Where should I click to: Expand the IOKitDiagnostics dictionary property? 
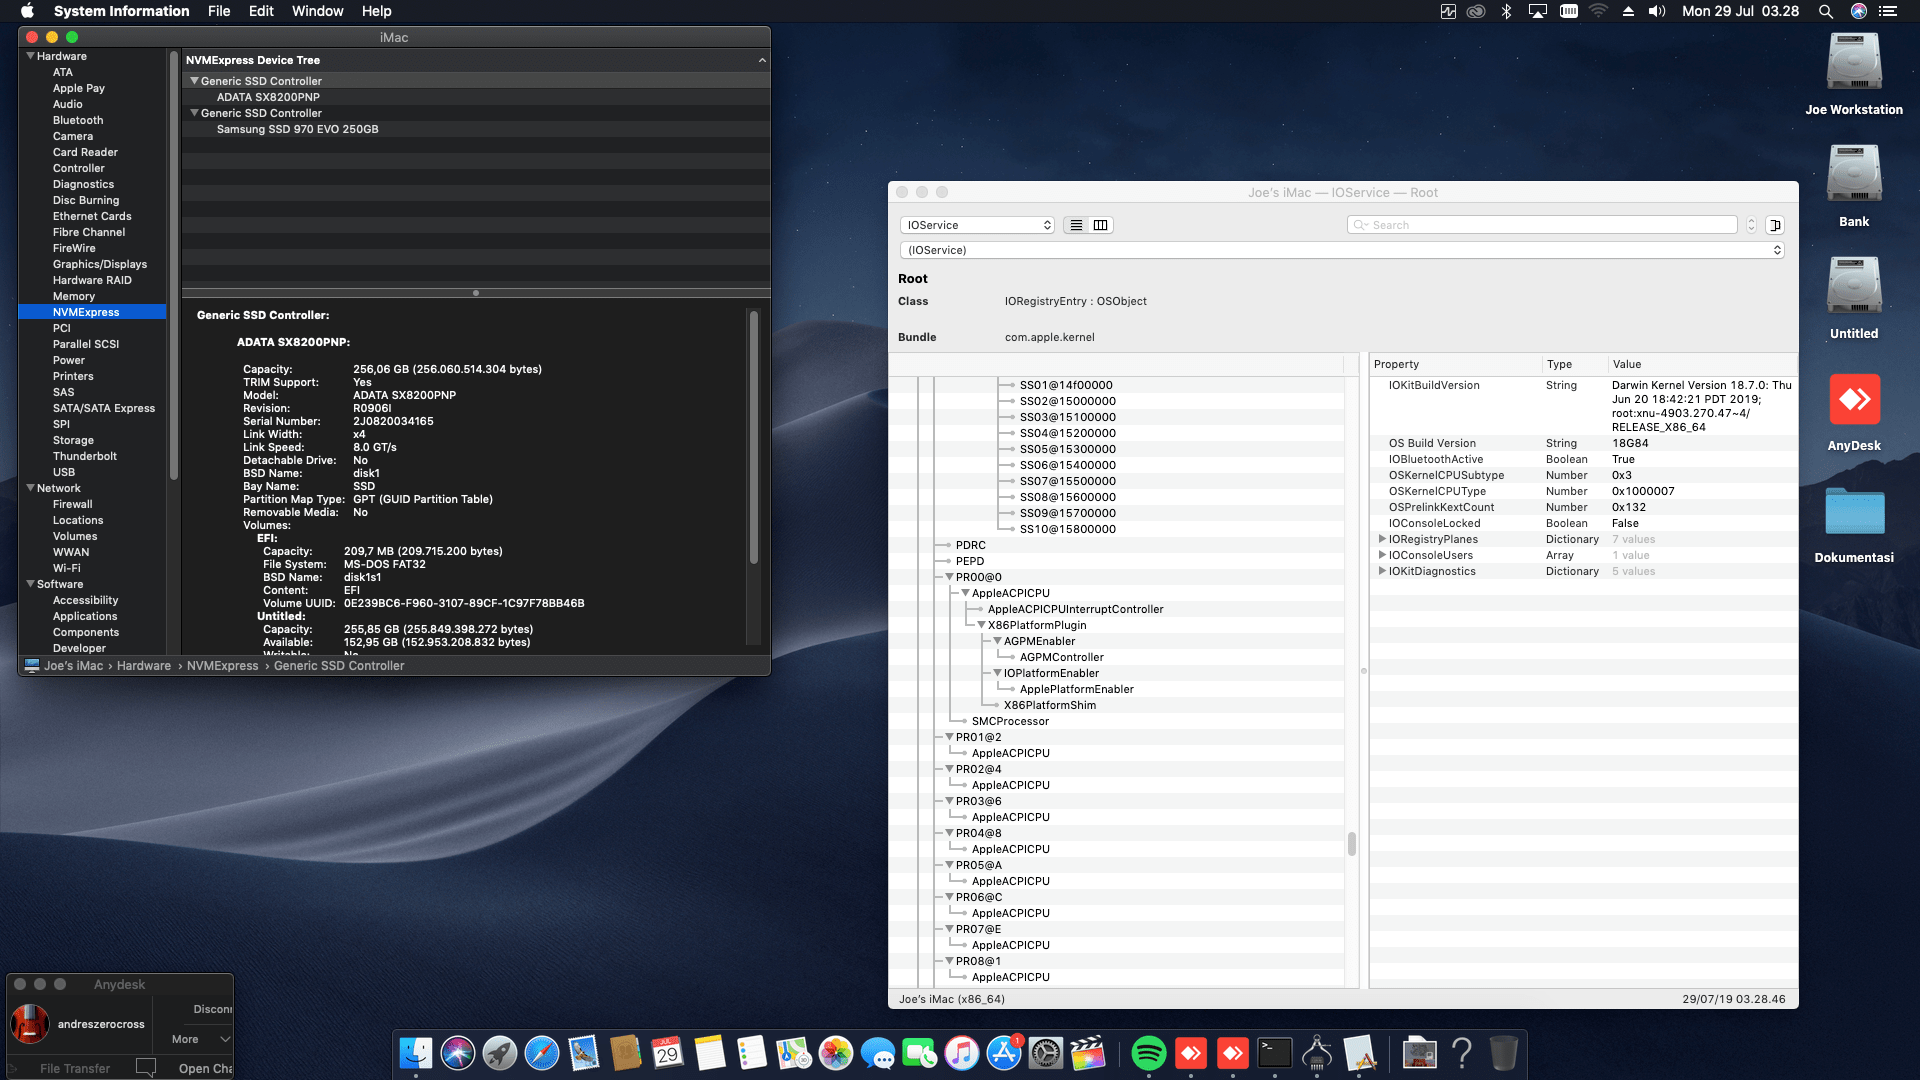(x=1382, y=571)
